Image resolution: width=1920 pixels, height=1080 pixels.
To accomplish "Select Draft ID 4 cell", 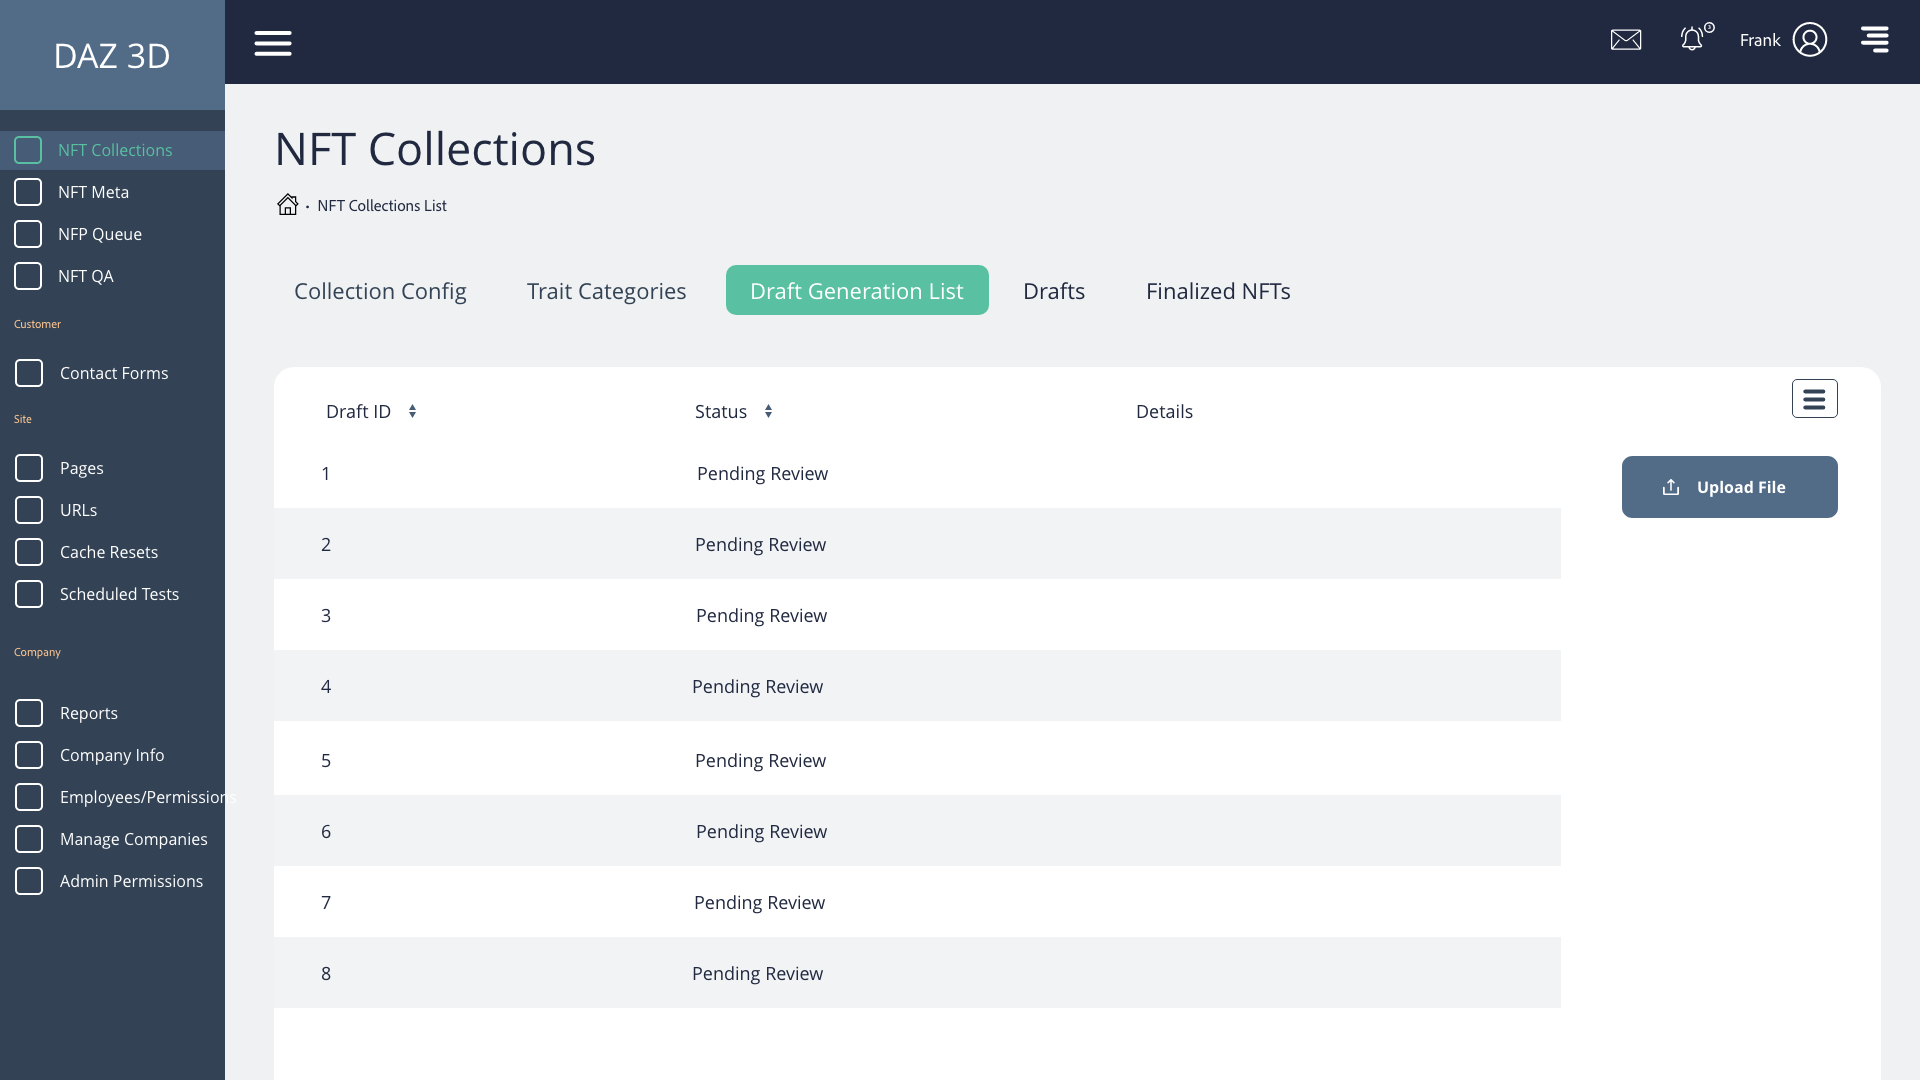I will click(x=326, y=686).
